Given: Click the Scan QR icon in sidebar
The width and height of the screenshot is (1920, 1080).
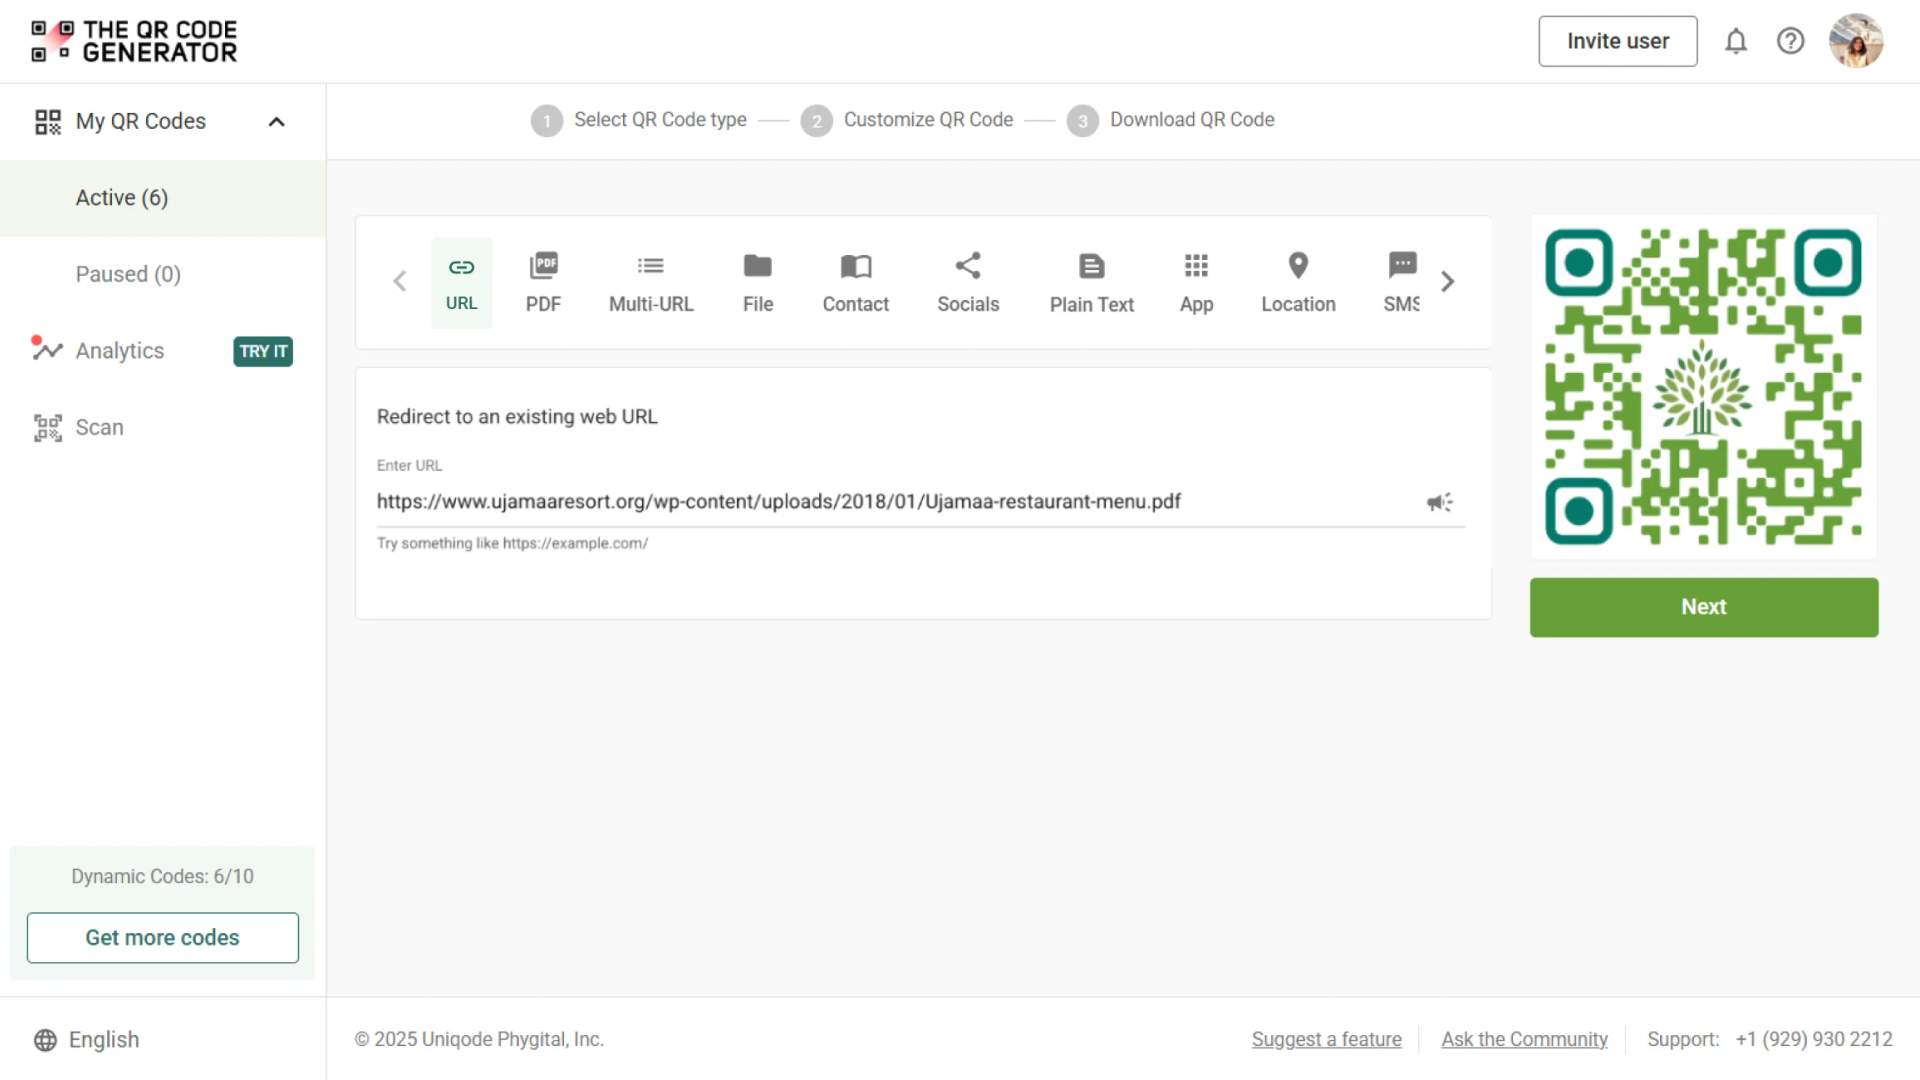Looking at the screenshot, I should coord(48,428).
